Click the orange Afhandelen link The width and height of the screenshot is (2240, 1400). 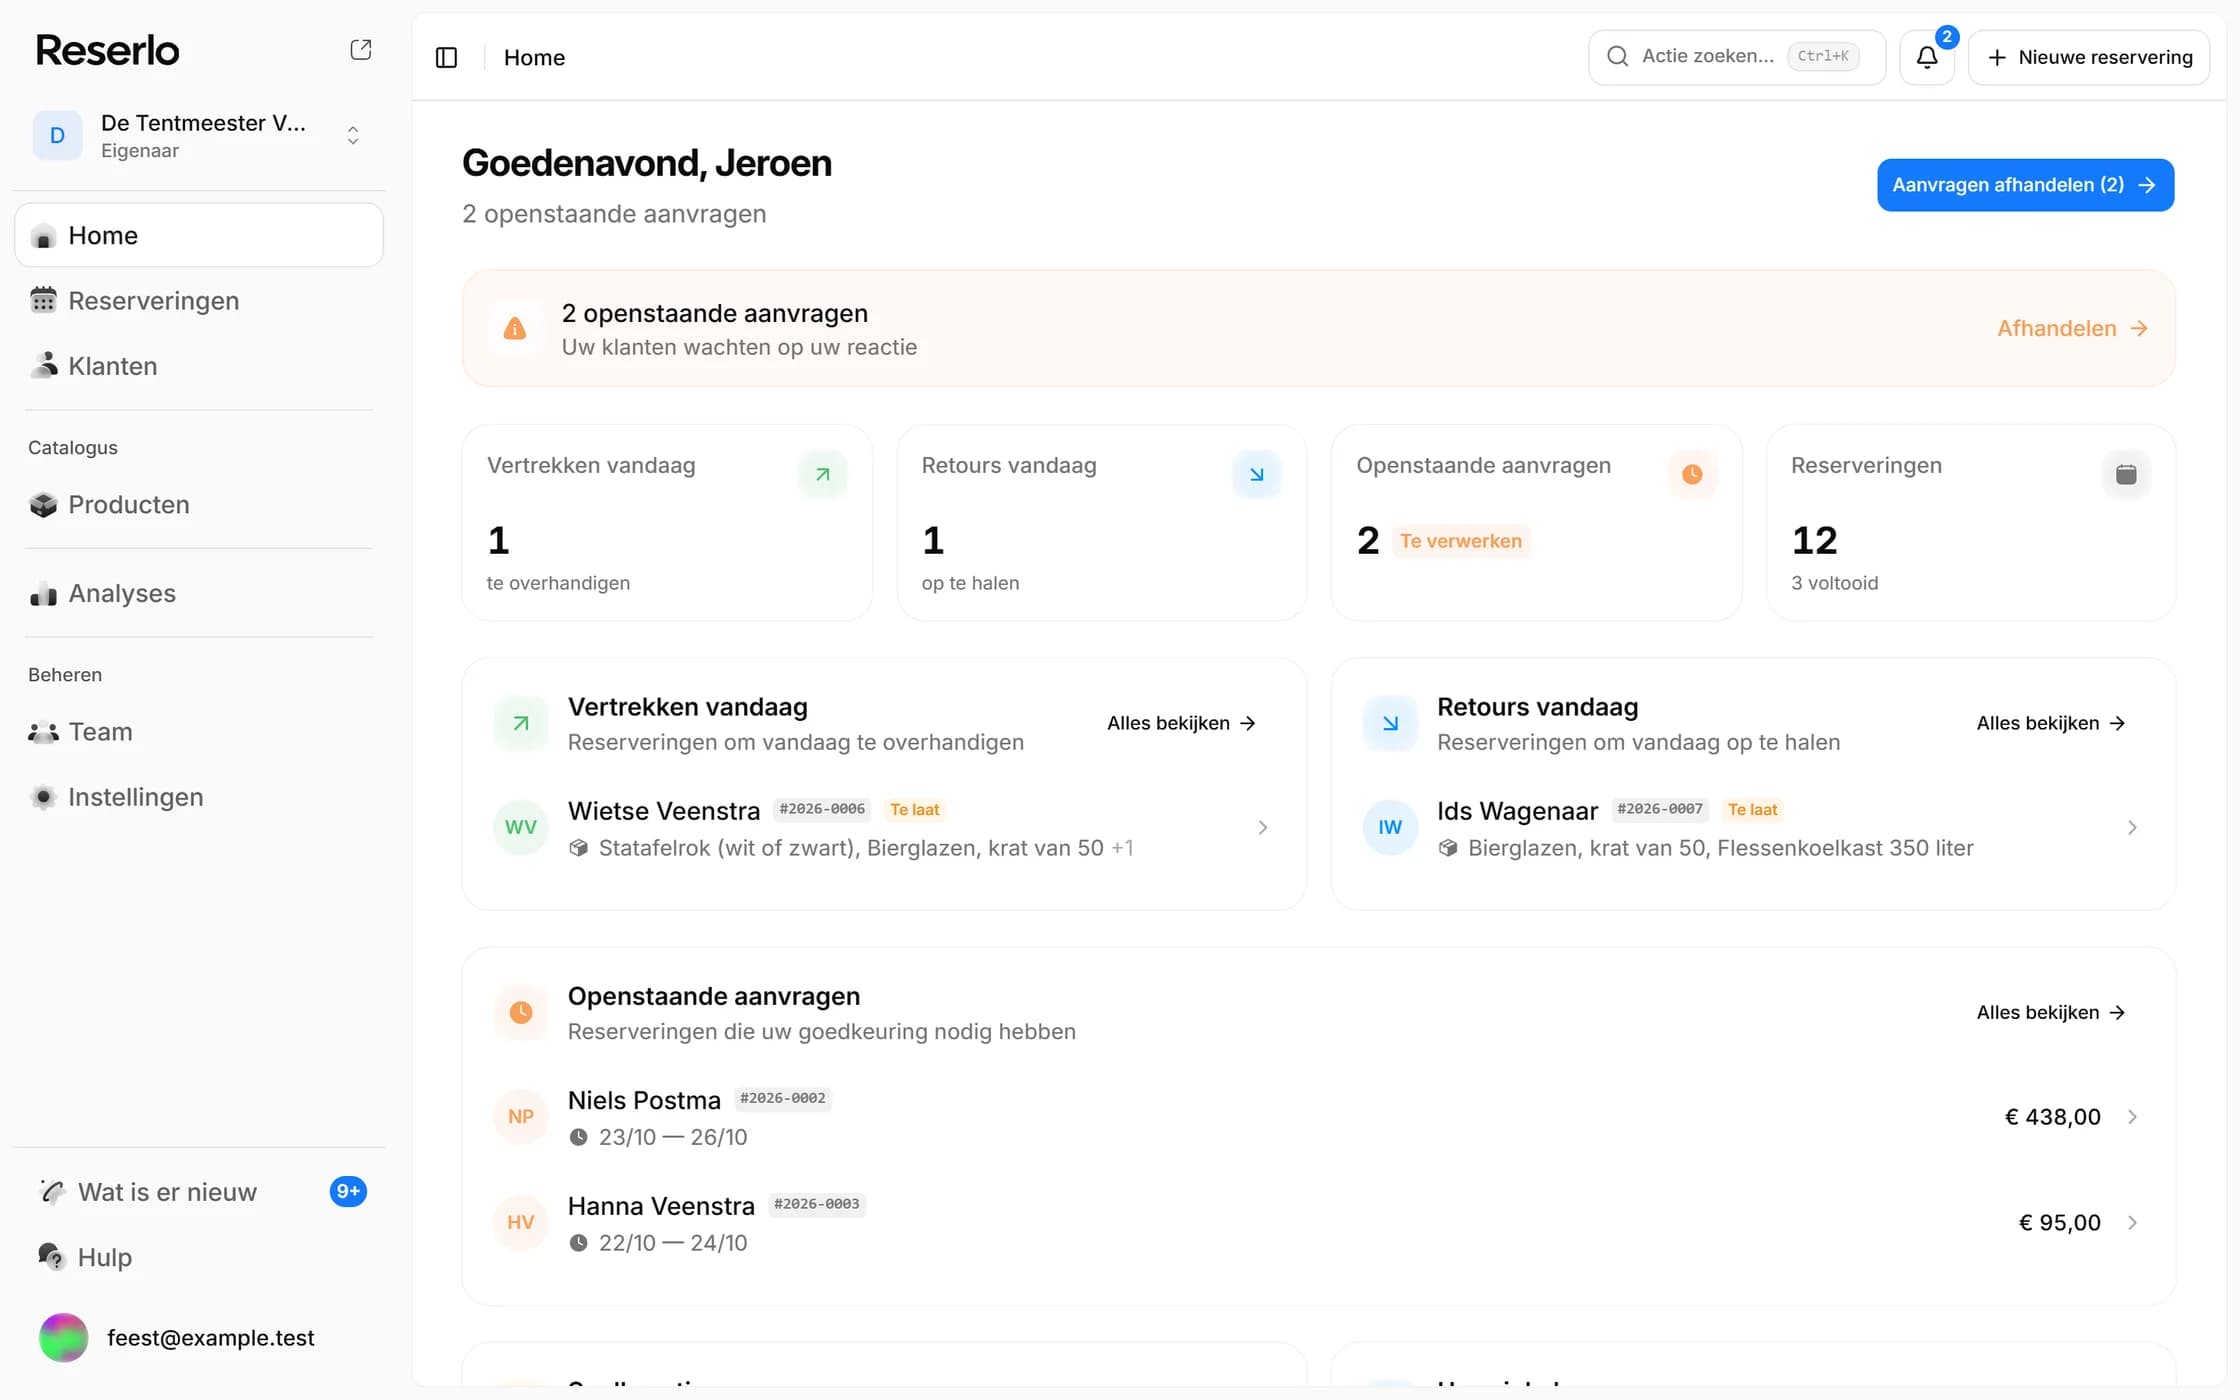coord(2072,328)
